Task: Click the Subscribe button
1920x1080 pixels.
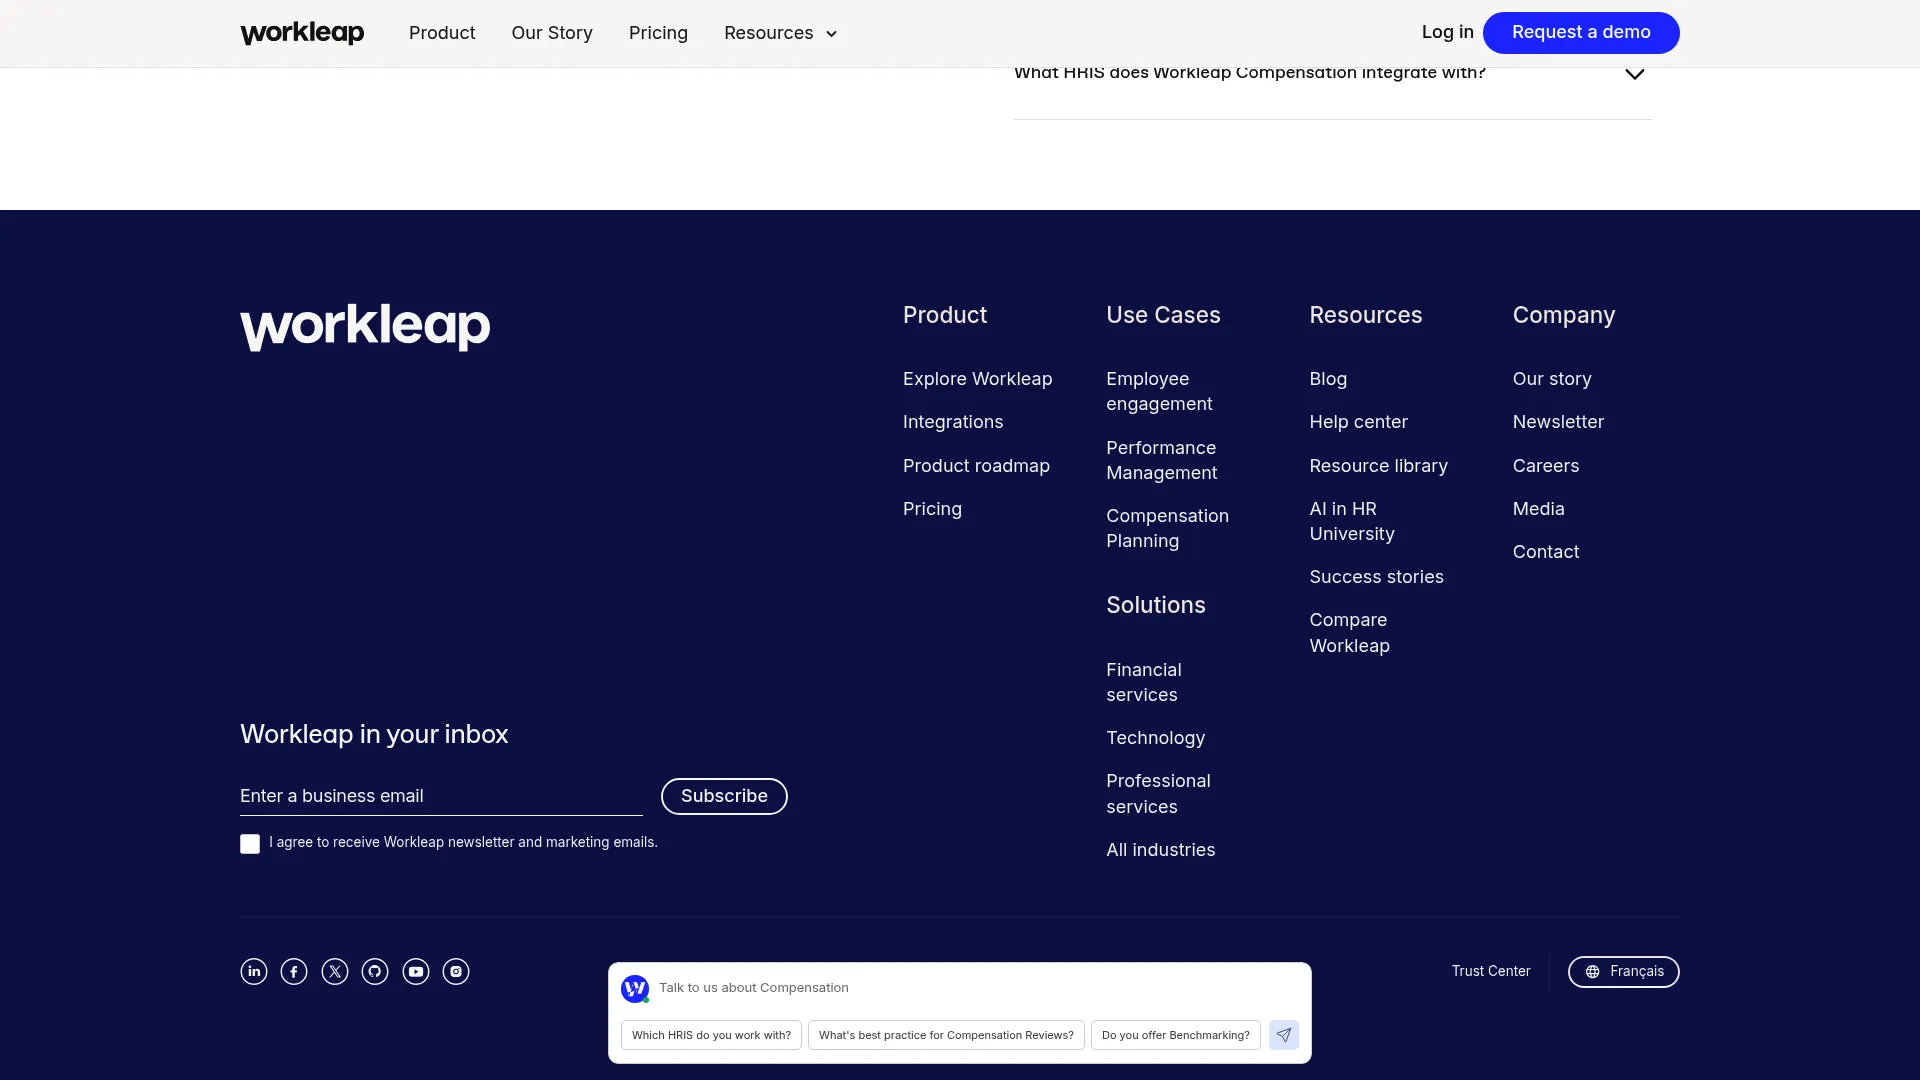Action: coord(724,796)
